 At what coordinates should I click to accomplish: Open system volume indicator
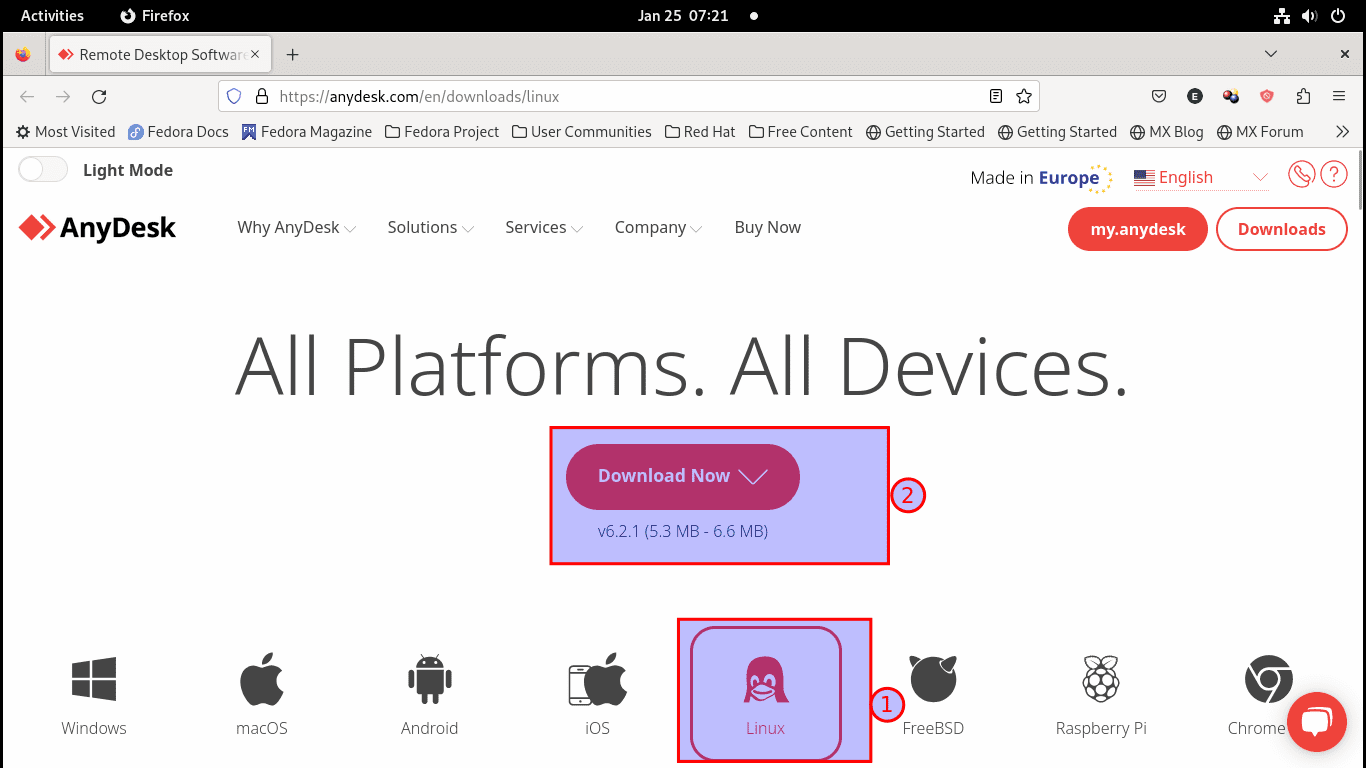(x=1310, y=16)
